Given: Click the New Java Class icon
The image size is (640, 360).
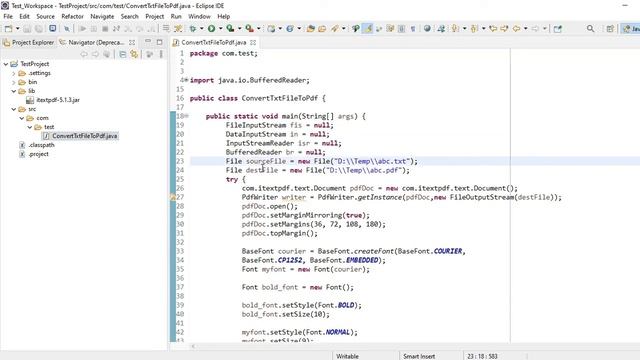Looking at the screenshot, I should 290,29.
